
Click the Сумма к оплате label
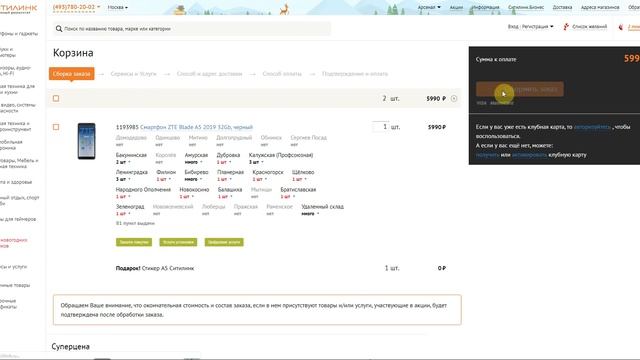(496, 59)
